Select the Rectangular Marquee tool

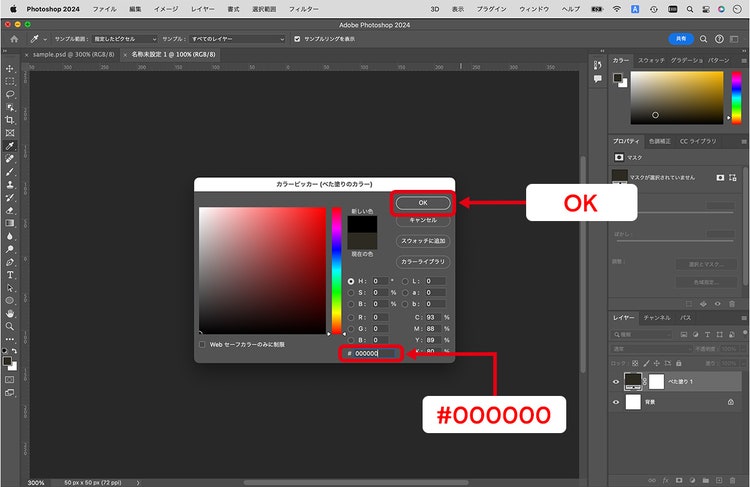pos(10,81)
